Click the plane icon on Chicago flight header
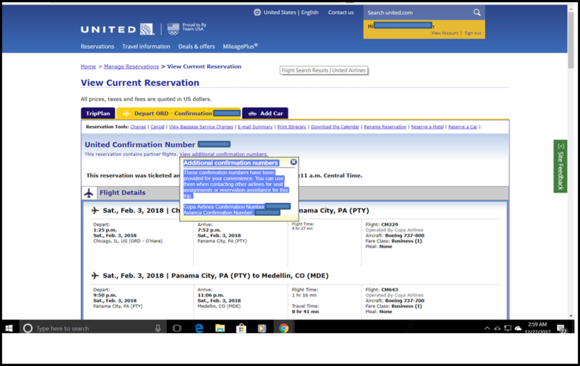Screen dimensions: 580x366 coord(95,210)
